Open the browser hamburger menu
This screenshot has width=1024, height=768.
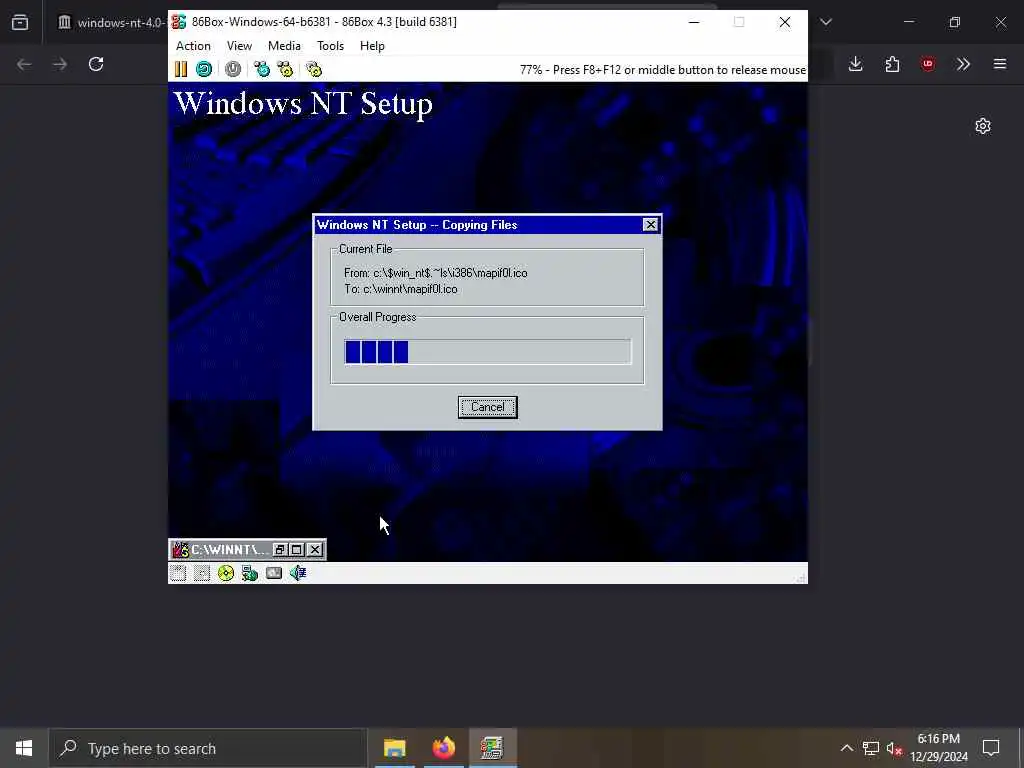click(x=1000, y=64)
